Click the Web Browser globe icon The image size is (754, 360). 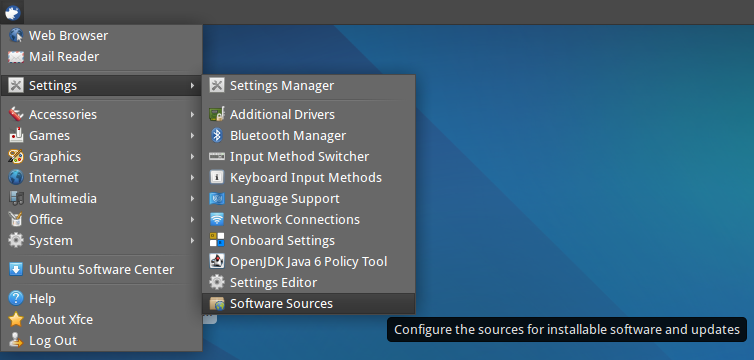pos(16,36)
